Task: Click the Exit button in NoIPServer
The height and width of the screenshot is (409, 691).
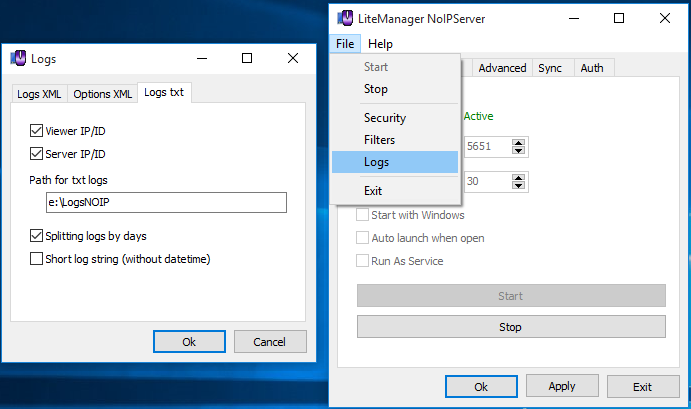Action: pyautogui.click(x=643, y=387)
